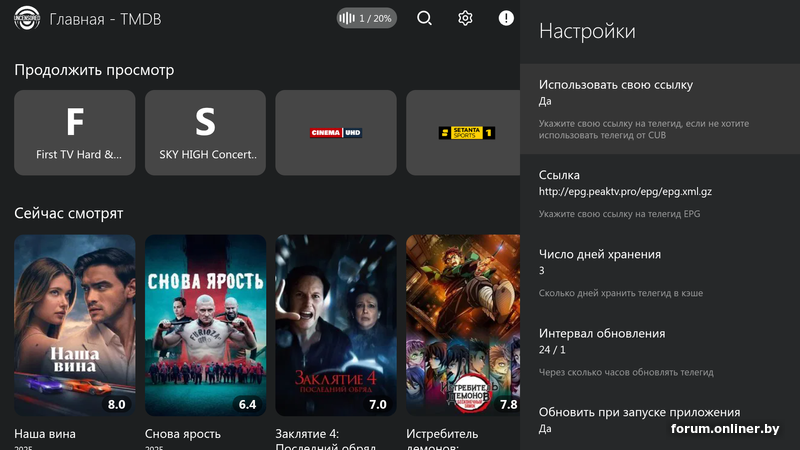Click the Uncensored logo icon
This screenshot has height=450, width=800.
(27, 18)
